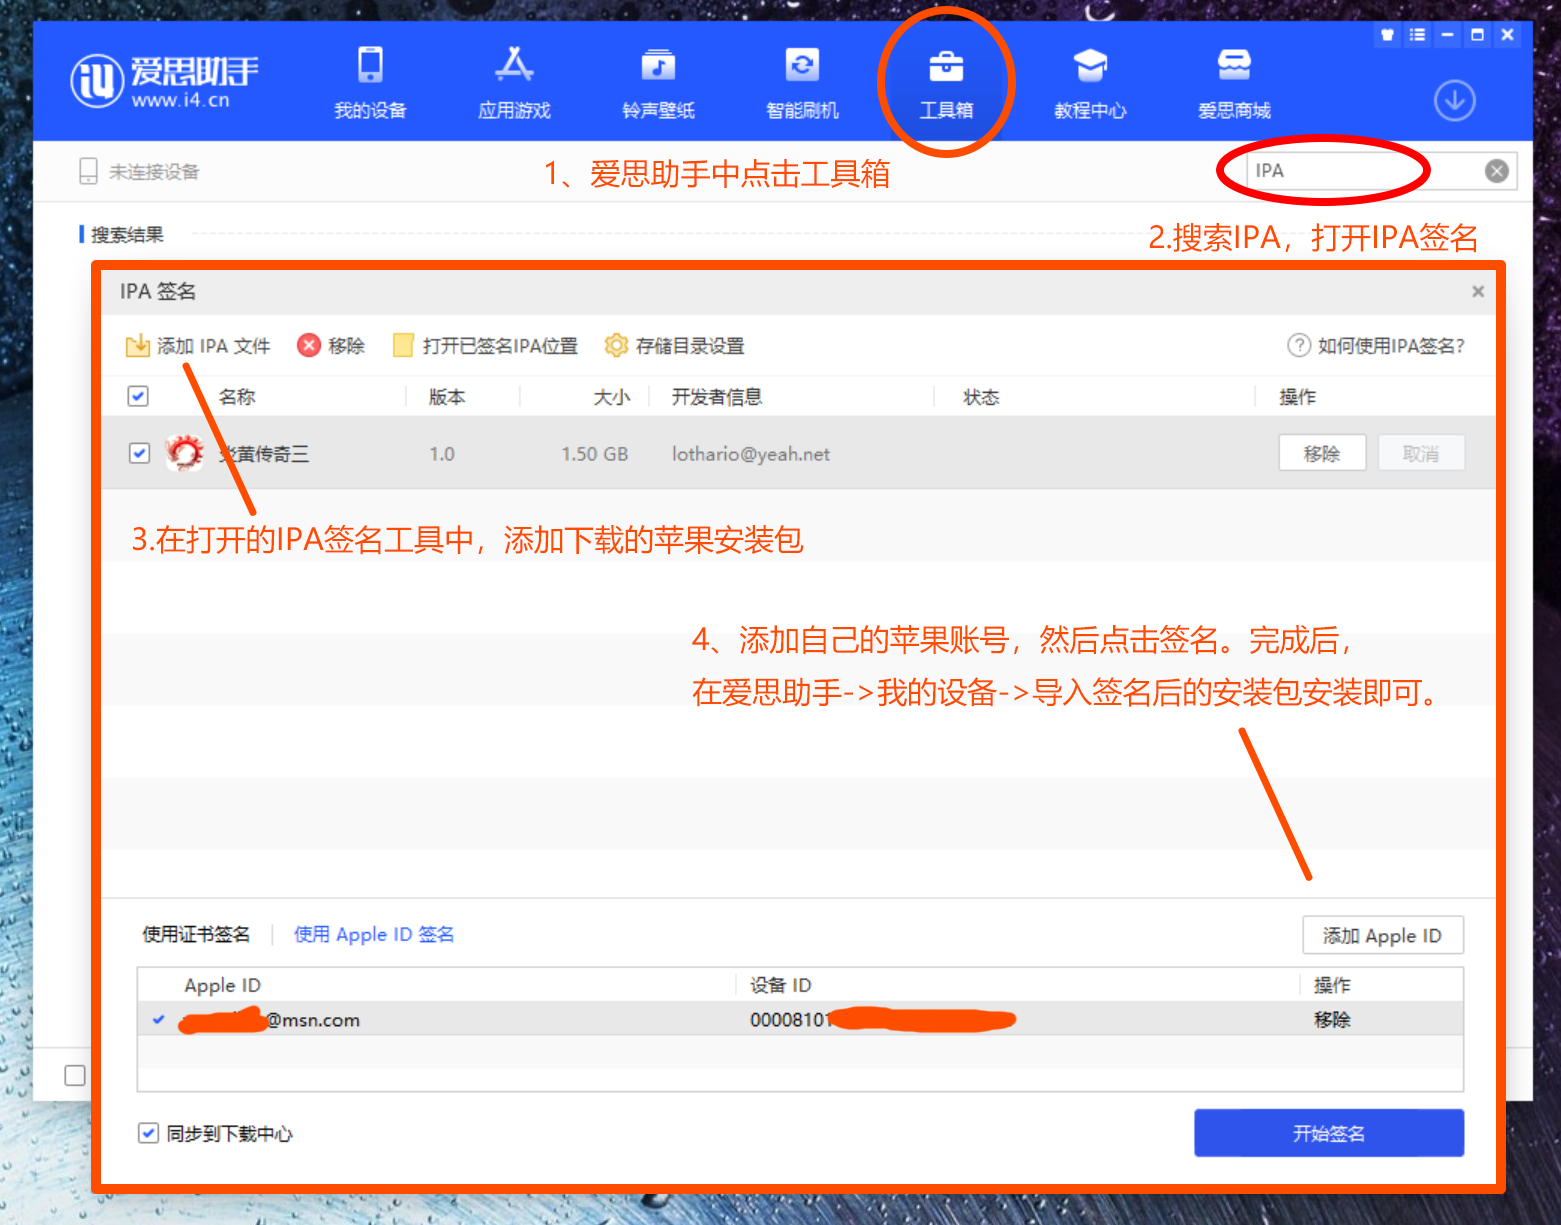Click 添加 IPA 文件
The image size is (1561, 1225).
tap(198, 346)
